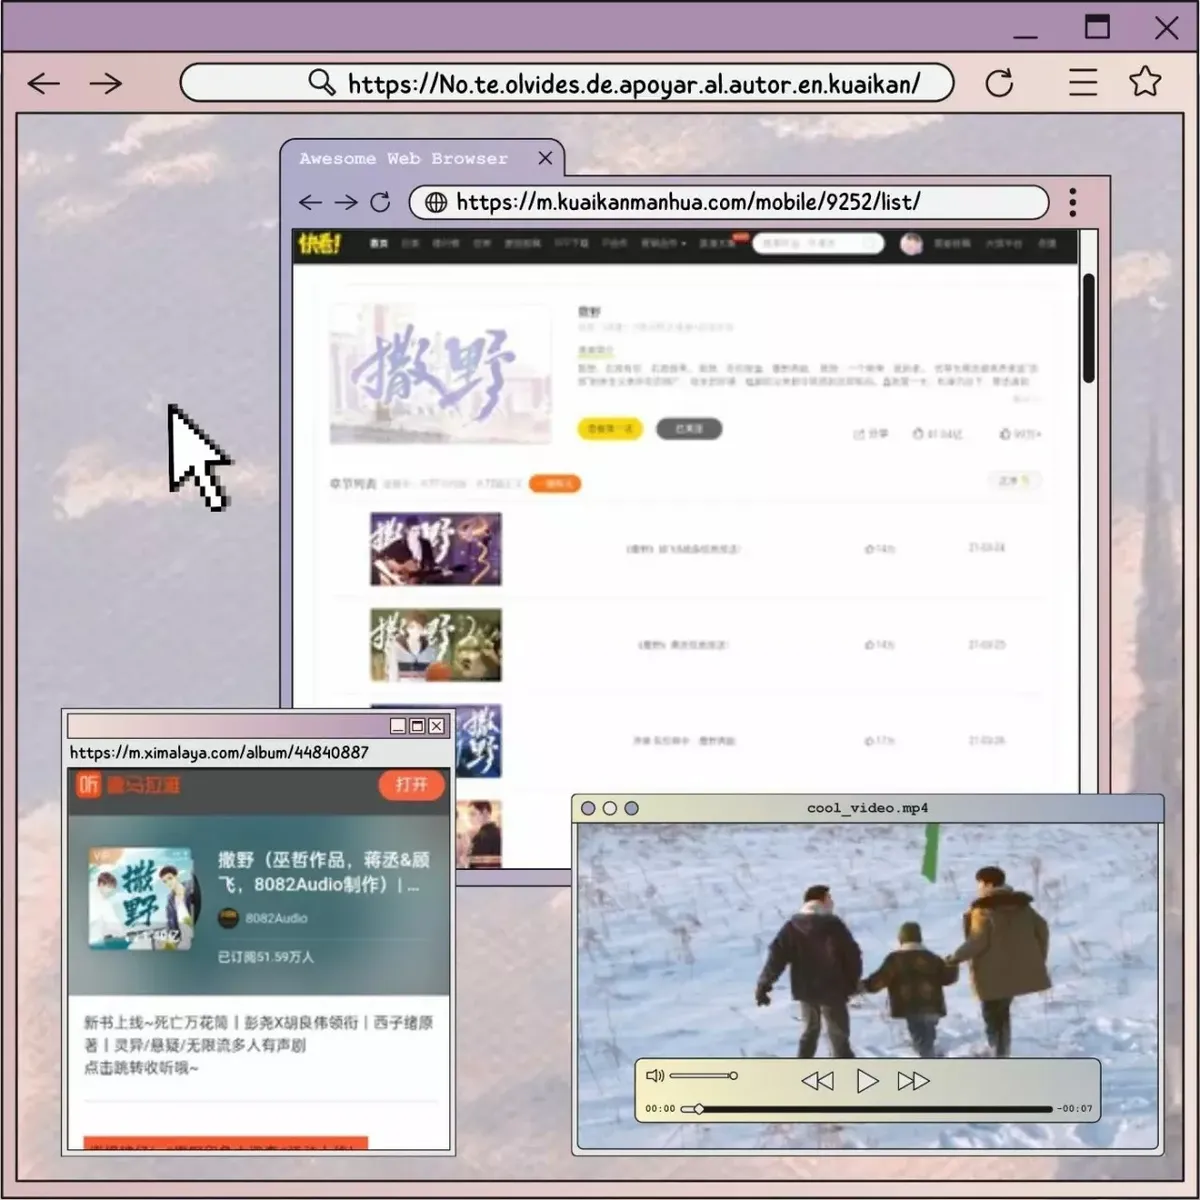Fast forward the cool_video.mp4 playback
The height and width of the screenshot is (1200, 1200).
(913, 1081)
